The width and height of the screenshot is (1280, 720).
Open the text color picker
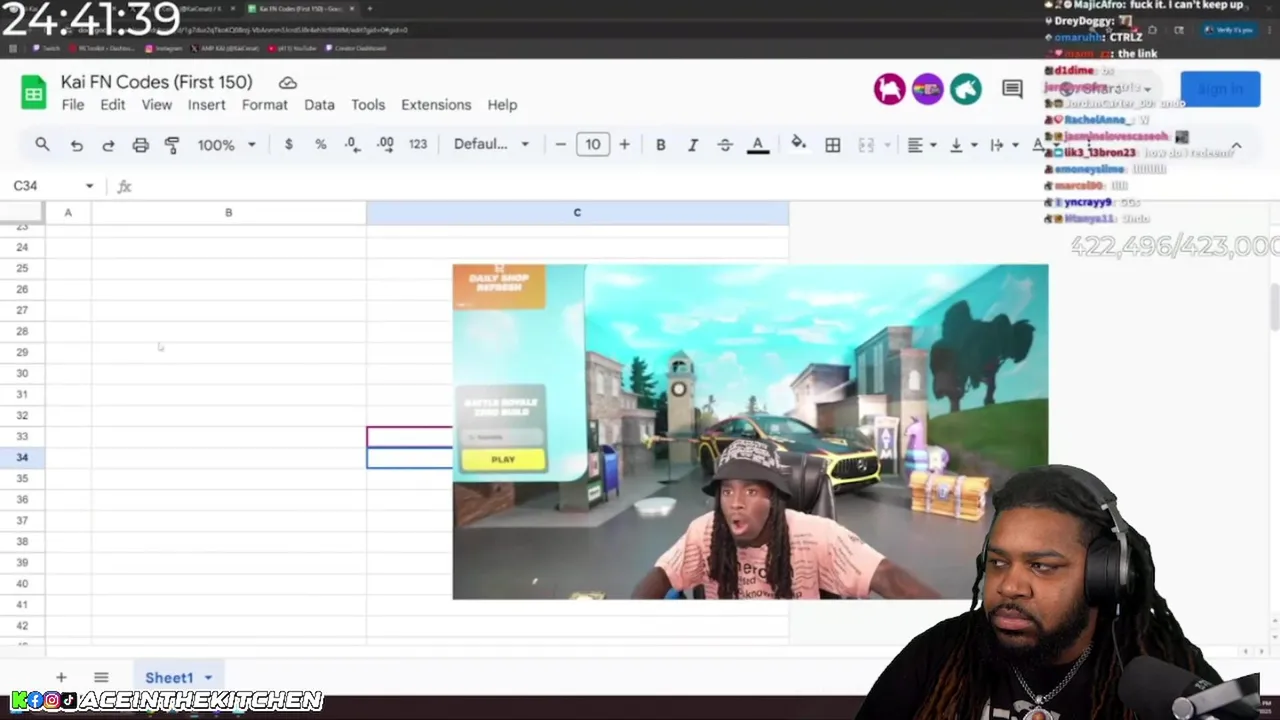pyautogui.click(x=758, y=145)
